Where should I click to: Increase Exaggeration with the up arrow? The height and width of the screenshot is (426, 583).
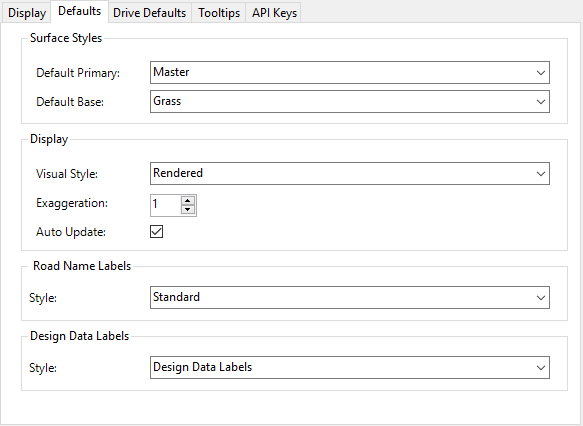pos(188,201)
